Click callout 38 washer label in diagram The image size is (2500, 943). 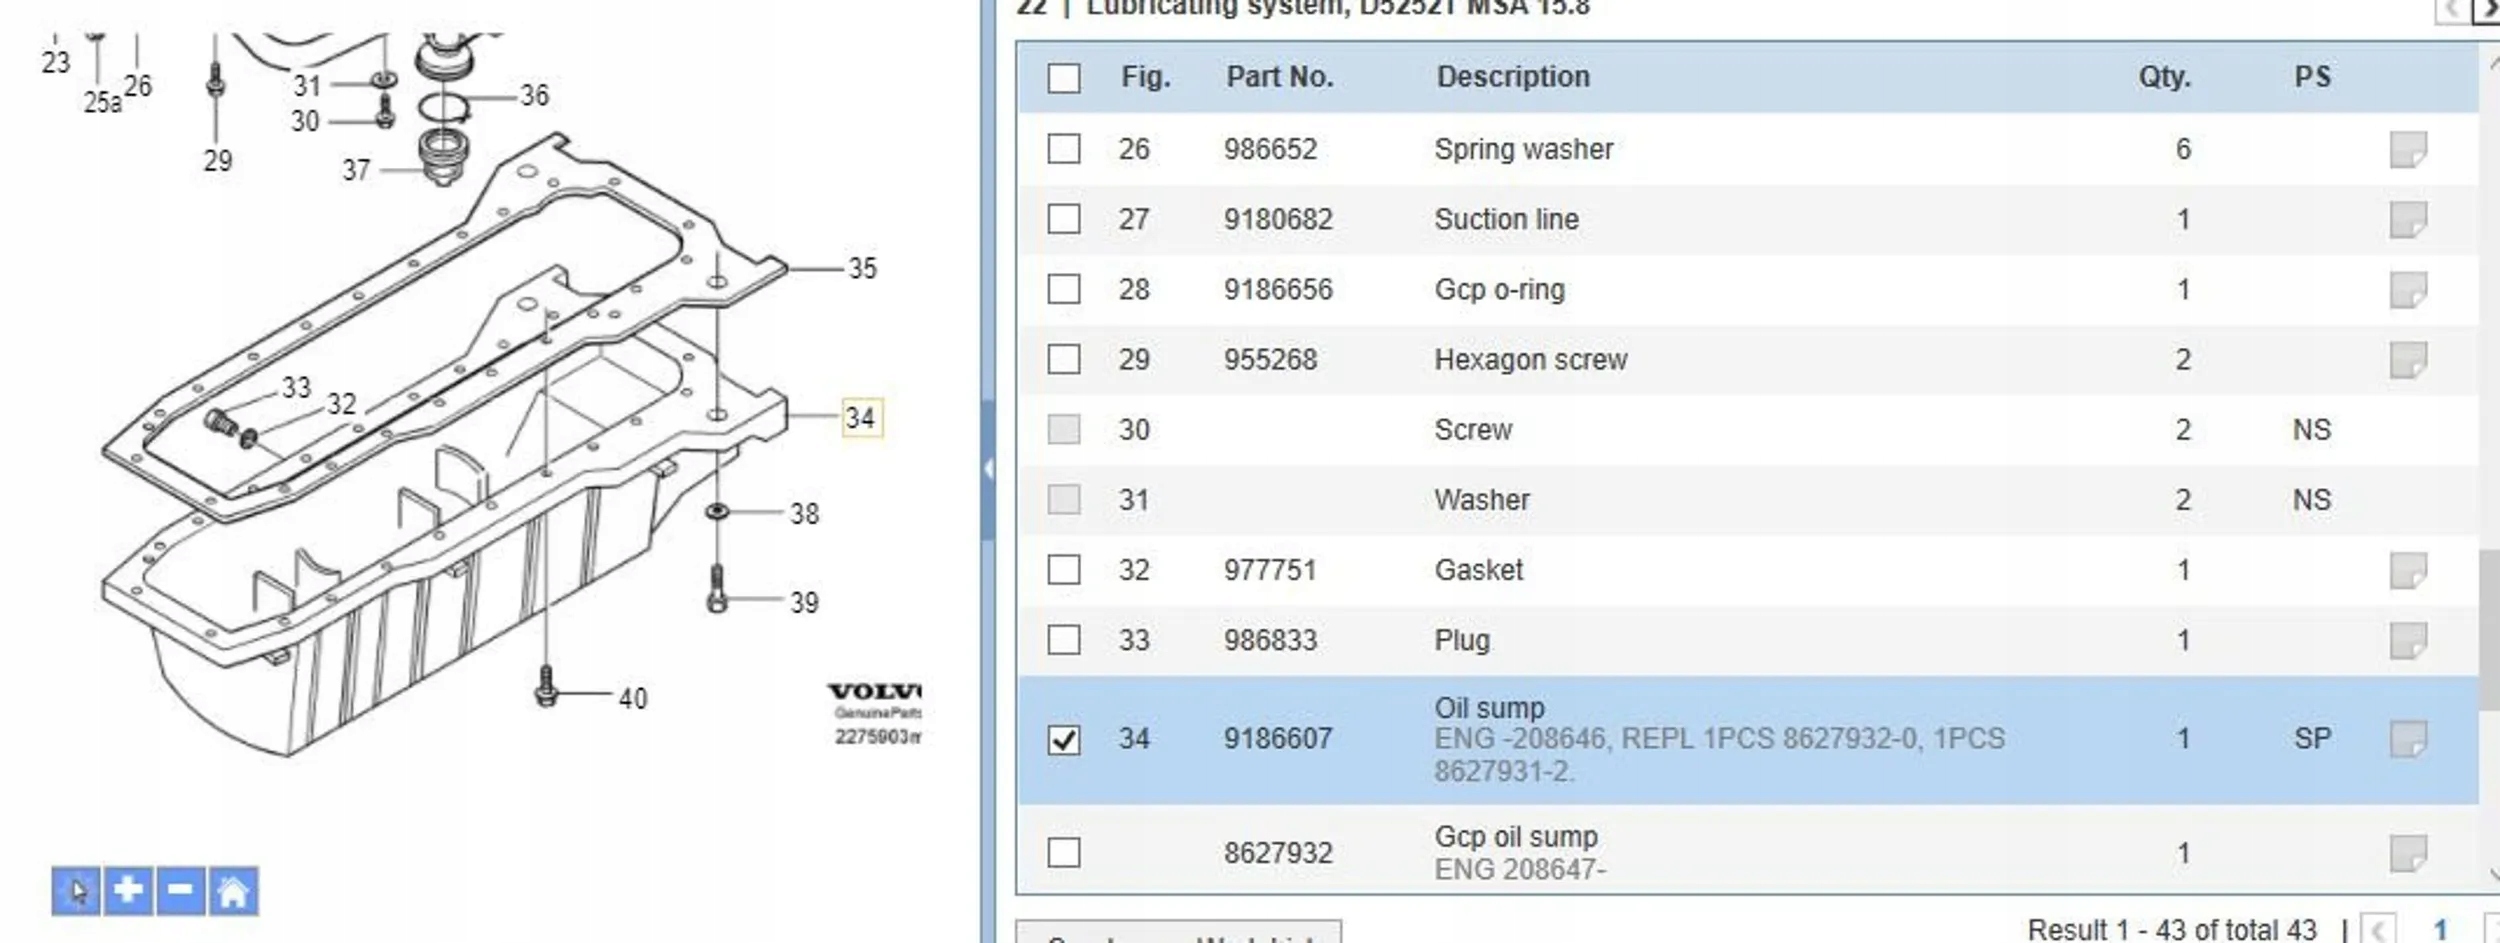point(804,513)
